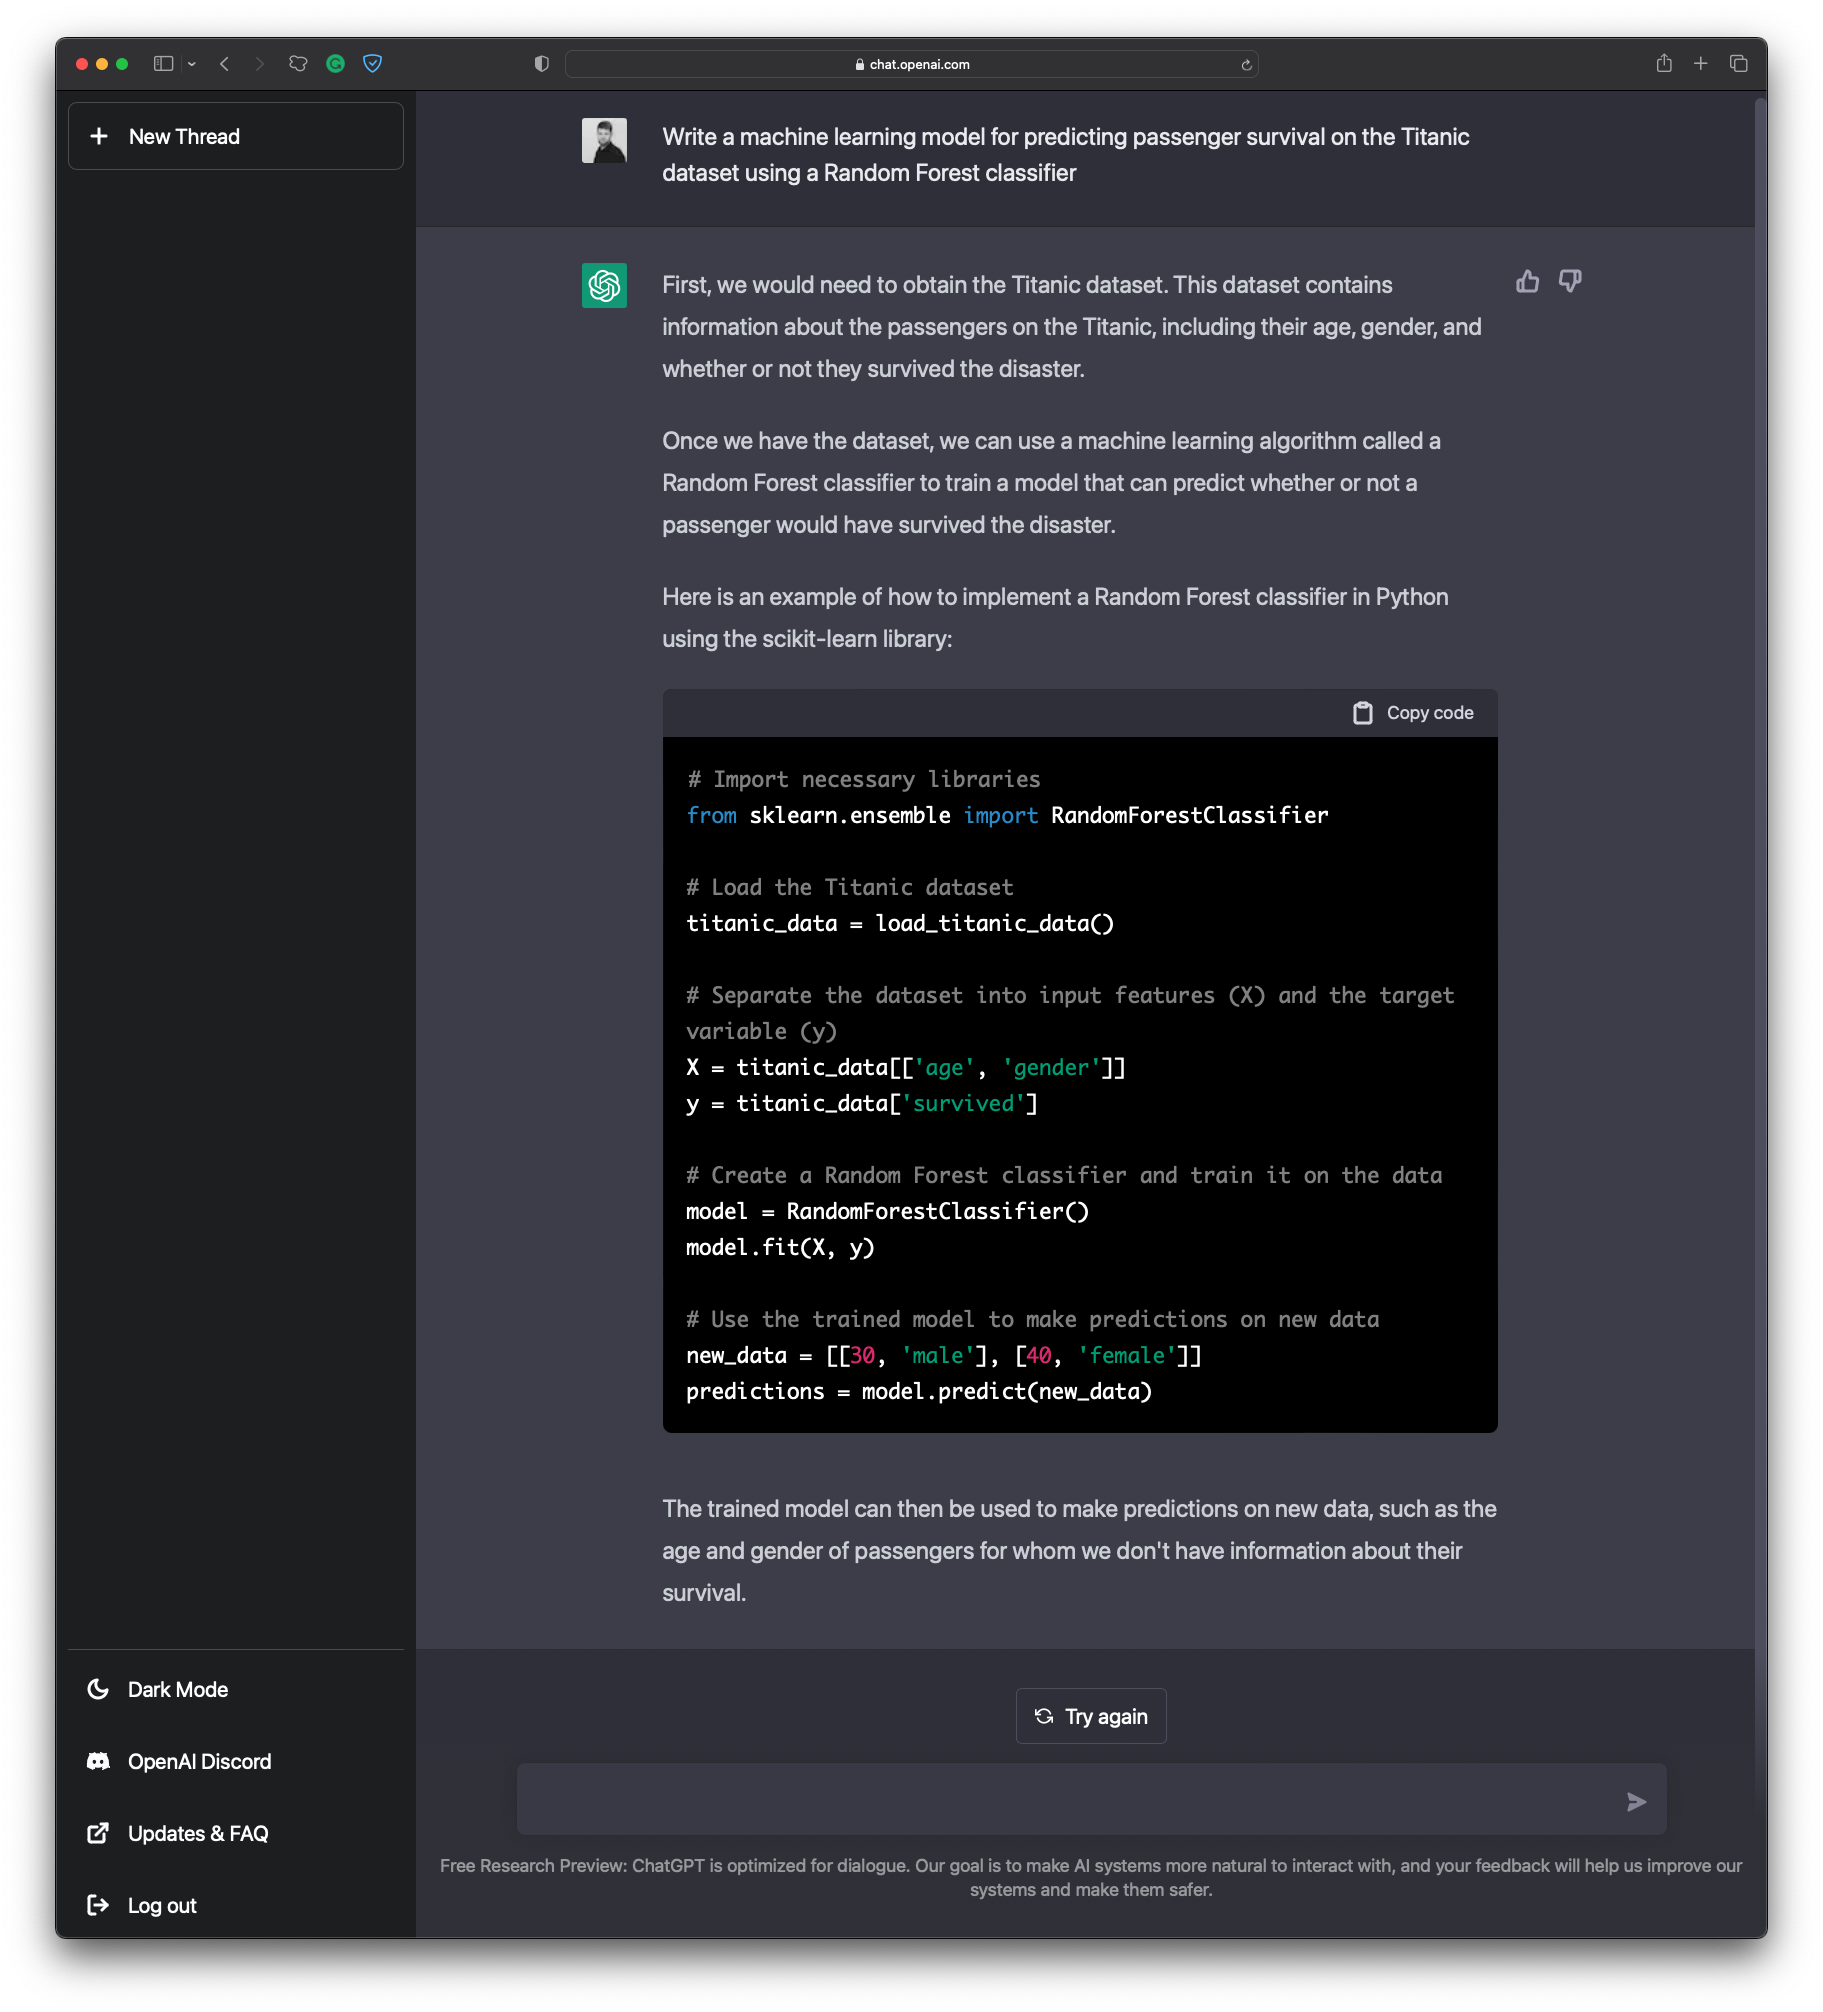The width and height of the screenshot is (1823, 2012).
Task: Click the blue shield extension icon
Action: click(372, 64)
